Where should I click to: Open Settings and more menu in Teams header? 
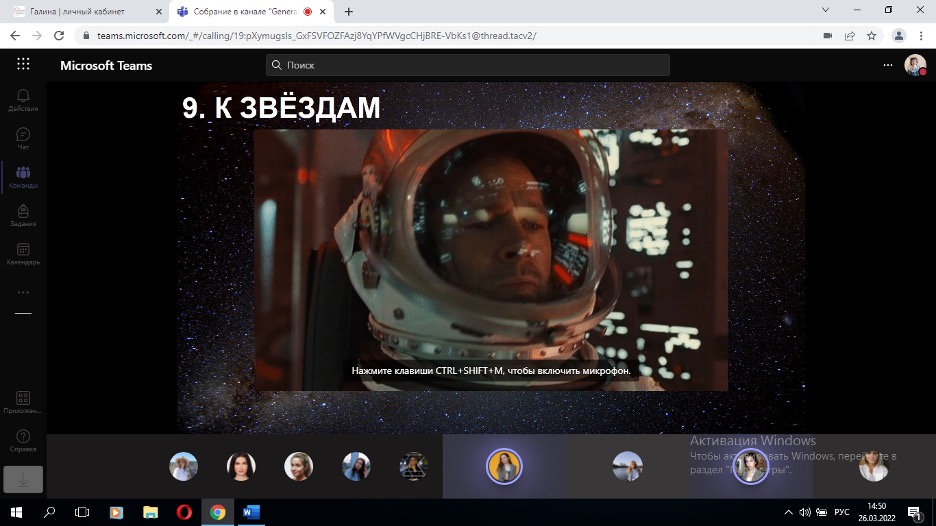(887, 65)
